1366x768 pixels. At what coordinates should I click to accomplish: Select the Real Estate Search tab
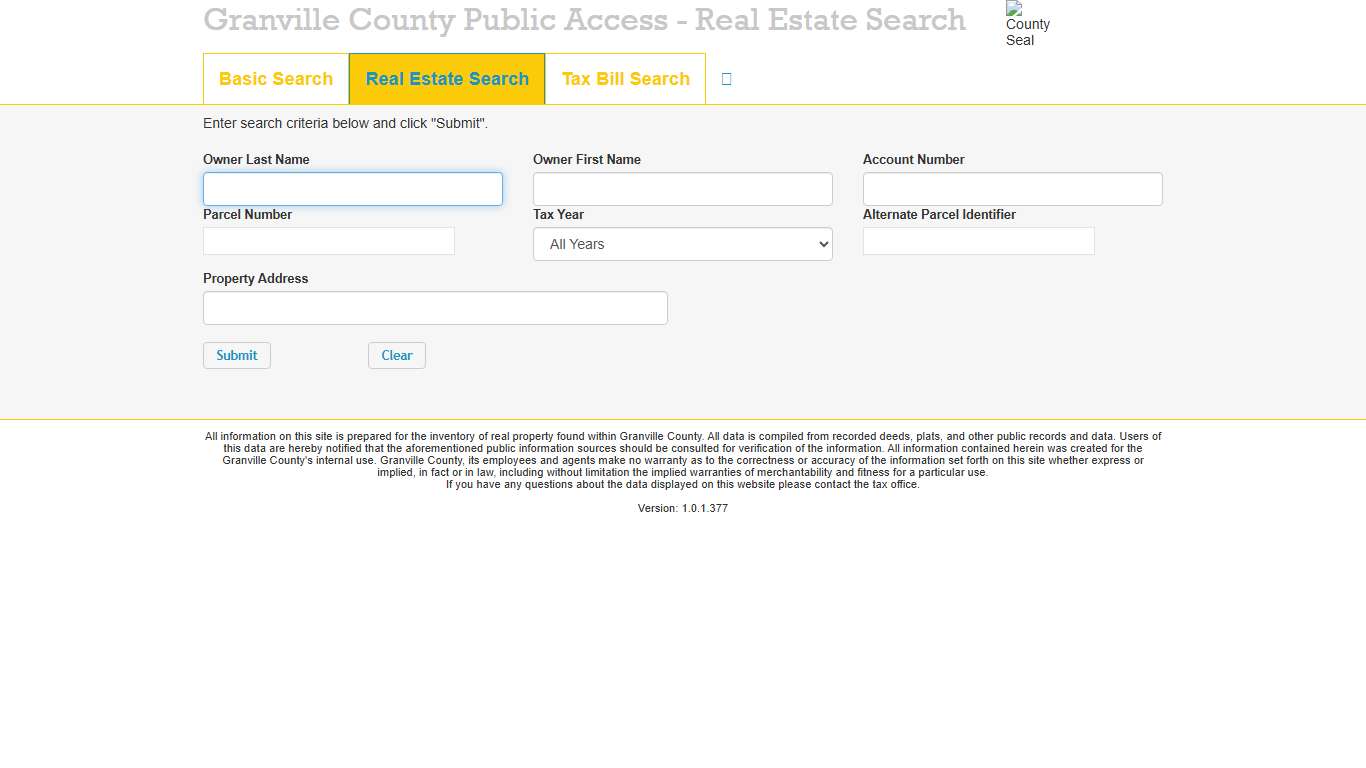coord(447,79)
